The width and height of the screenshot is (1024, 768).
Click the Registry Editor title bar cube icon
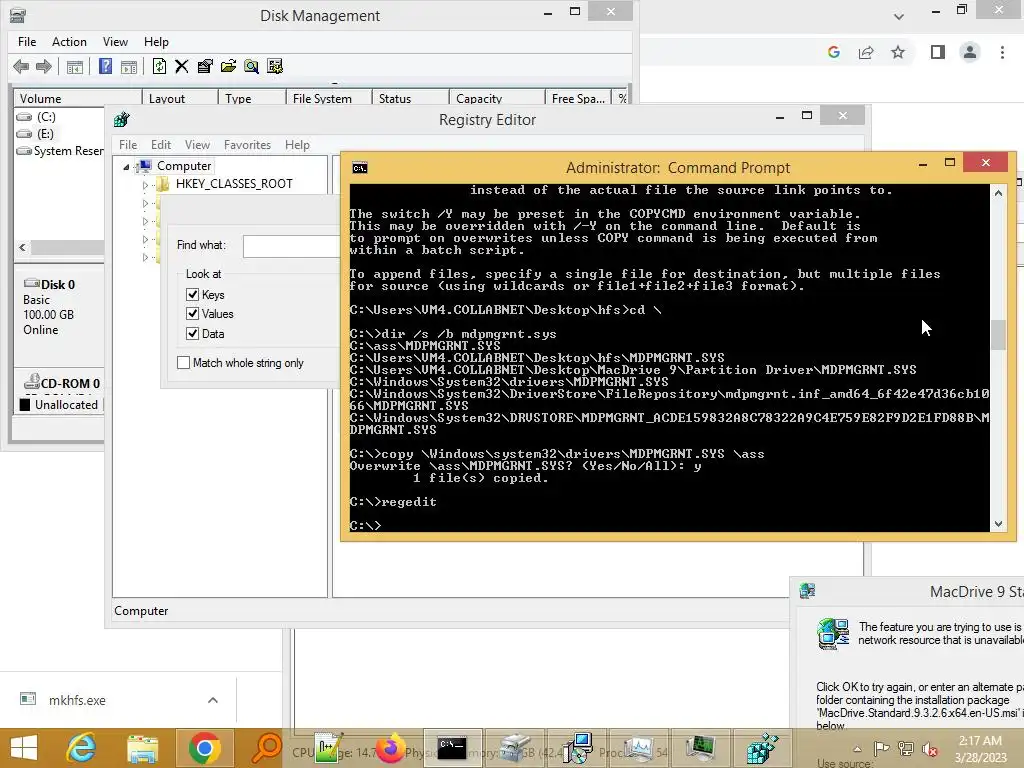(121, 120)
